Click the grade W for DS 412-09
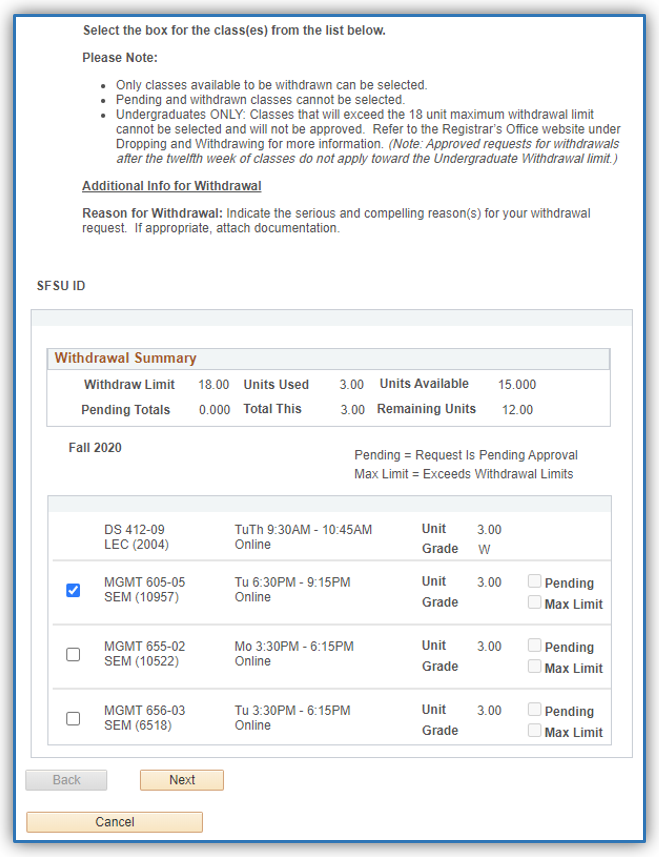This screenshot has height=857, width=659. pyautogui.click(x=484, y=549)
